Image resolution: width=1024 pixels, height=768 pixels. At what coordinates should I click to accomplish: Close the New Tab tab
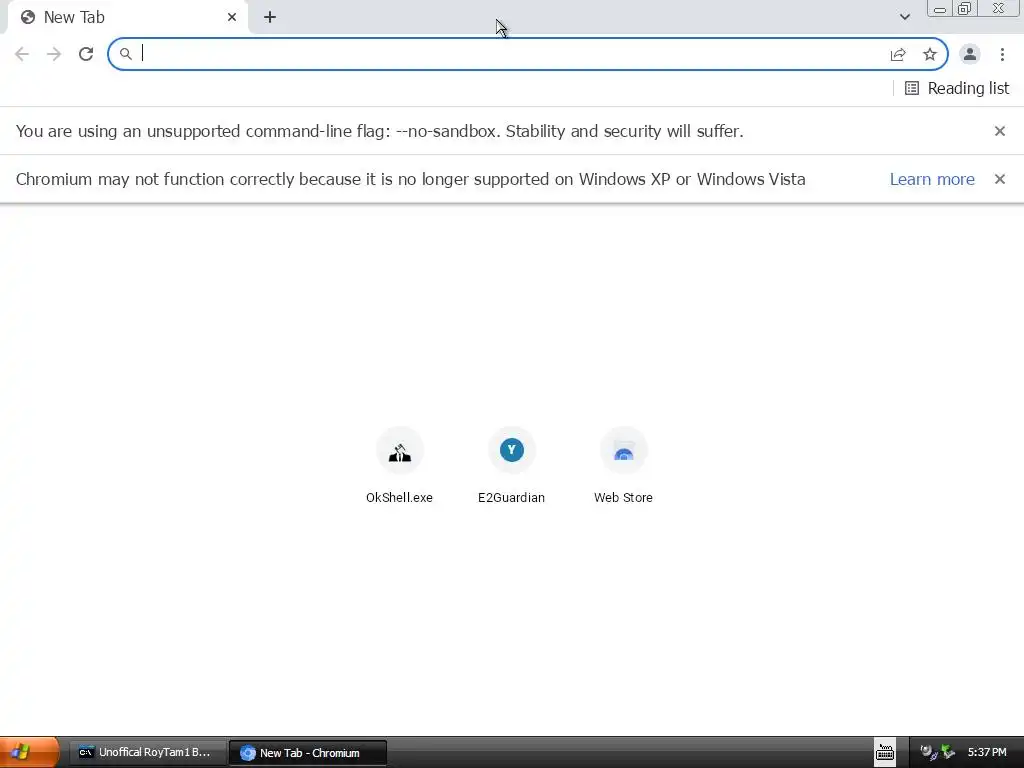click(x=232, y=18)
